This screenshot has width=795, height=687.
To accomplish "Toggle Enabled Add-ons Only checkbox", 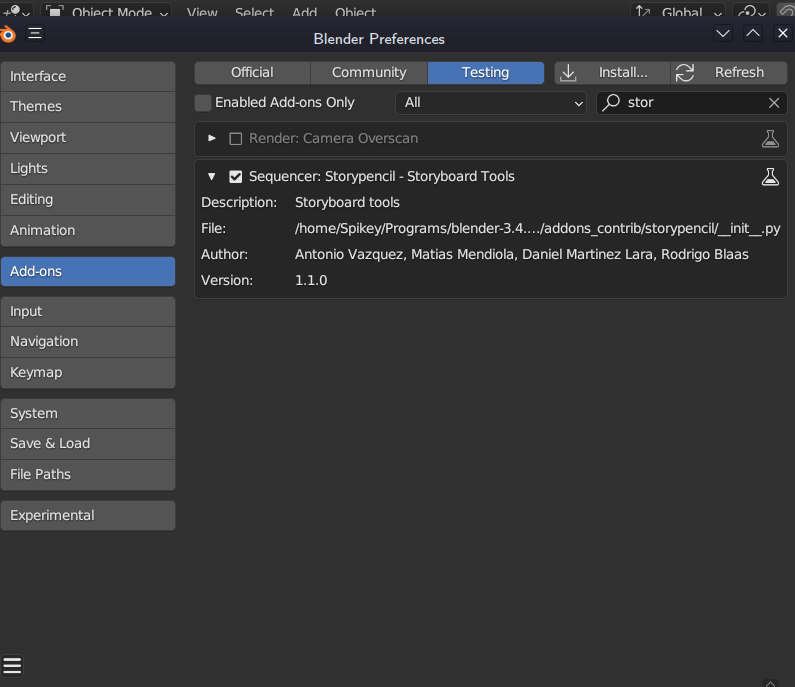I will click(x=203, y=103).
